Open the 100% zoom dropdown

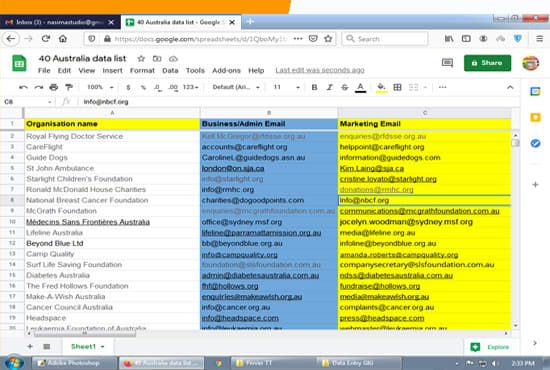coord(100,87)
